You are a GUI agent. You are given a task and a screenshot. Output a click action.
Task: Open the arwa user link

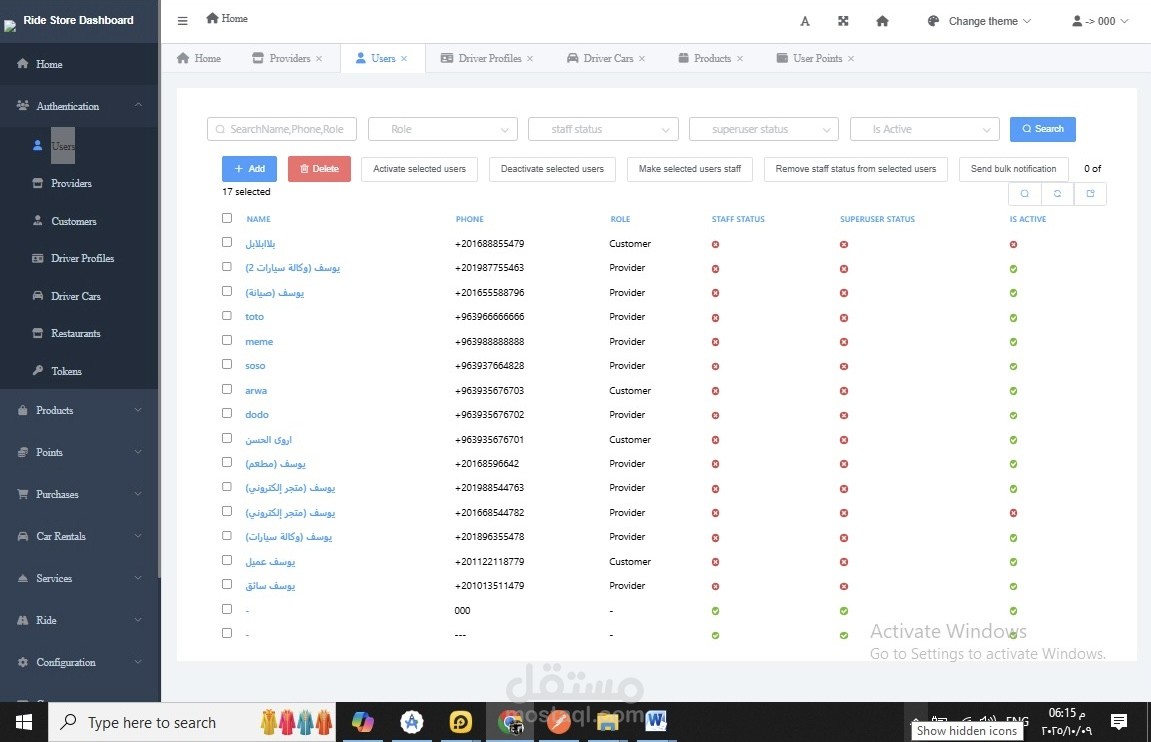click(x=256, y=390)
